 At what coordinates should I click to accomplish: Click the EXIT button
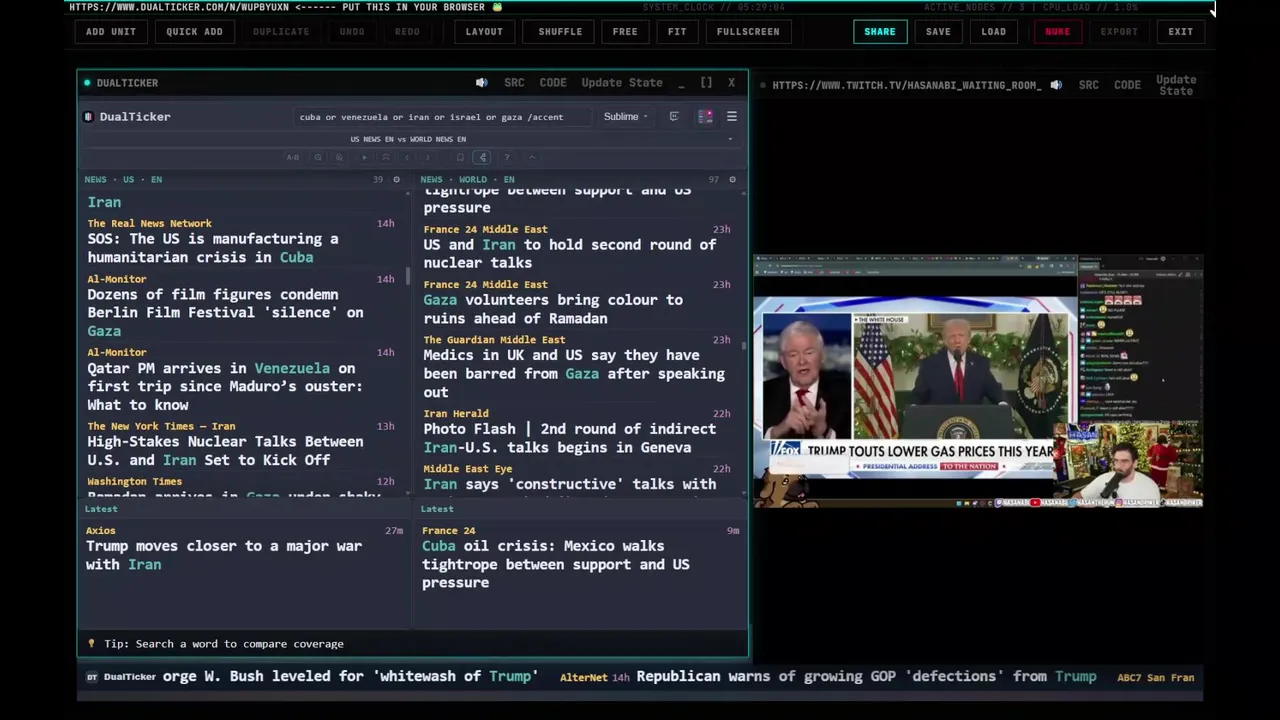point(1181,31)
